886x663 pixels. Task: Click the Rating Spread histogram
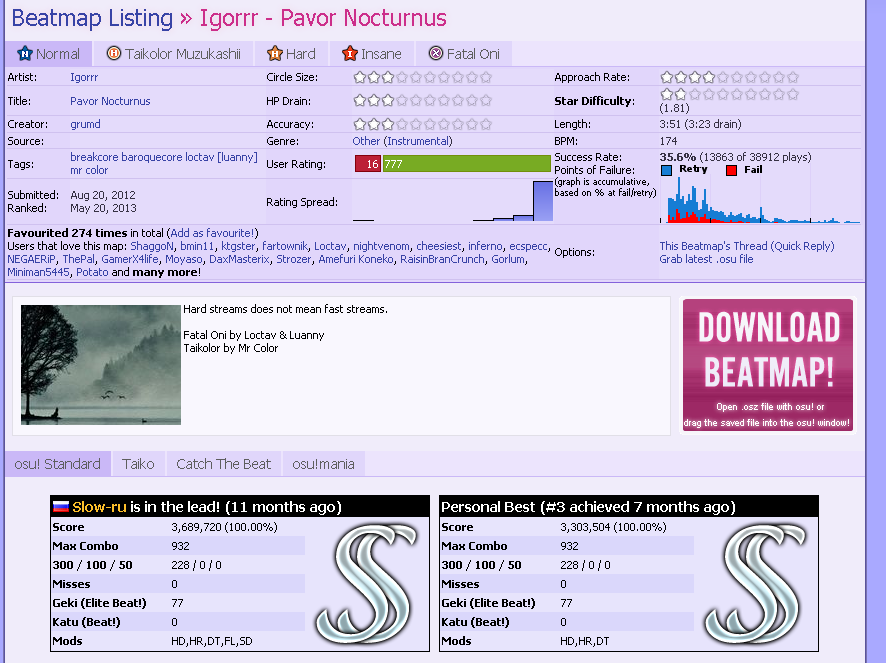[x=453, y=201]
